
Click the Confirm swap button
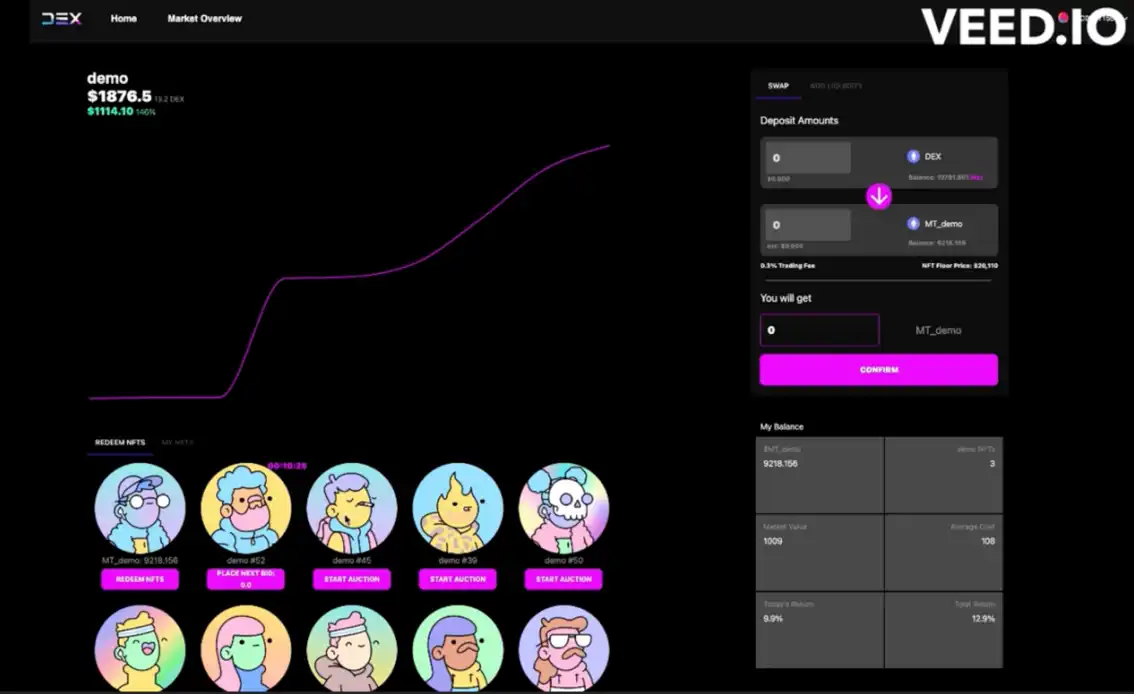[x=879, y=369]
